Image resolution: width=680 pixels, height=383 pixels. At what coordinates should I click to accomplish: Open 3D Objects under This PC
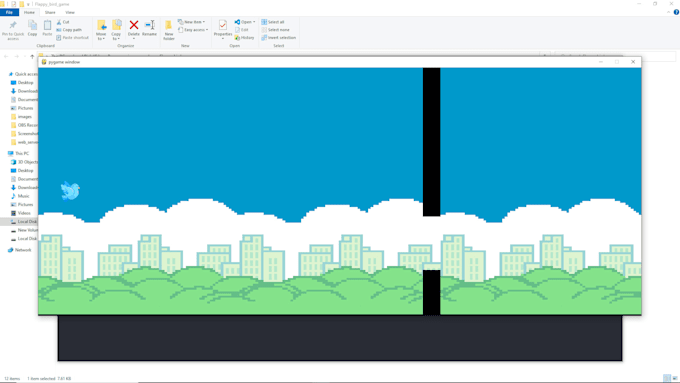24,162
